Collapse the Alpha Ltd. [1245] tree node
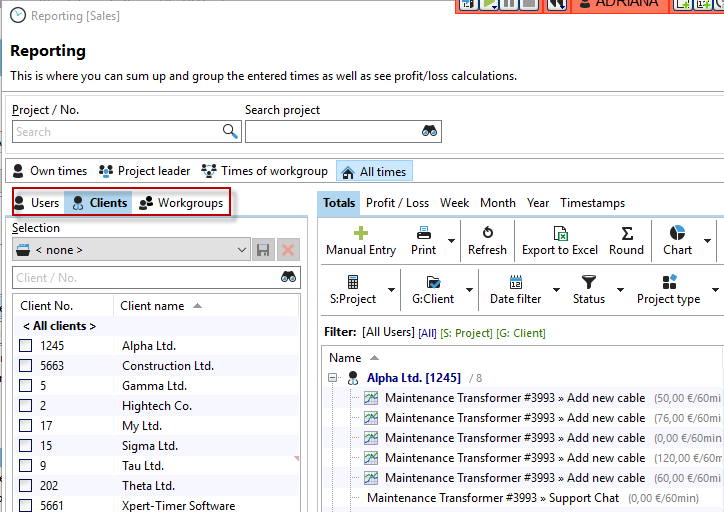This screenshot has height=512, width=724. [333, 378]
